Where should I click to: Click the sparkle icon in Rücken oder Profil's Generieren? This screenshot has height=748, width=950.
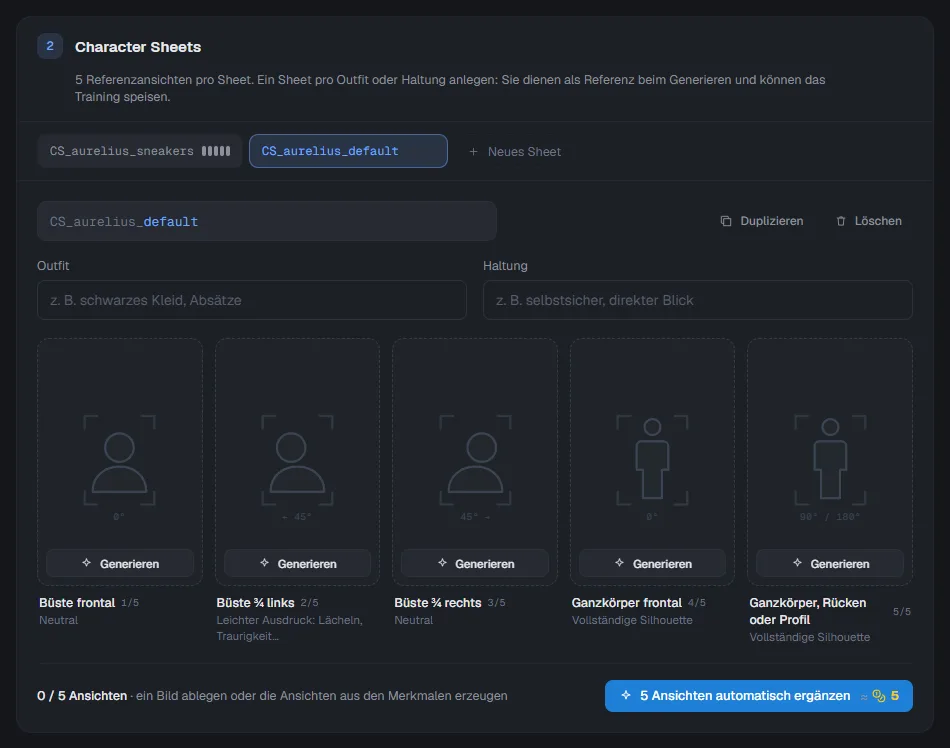(x=797, y=563)
